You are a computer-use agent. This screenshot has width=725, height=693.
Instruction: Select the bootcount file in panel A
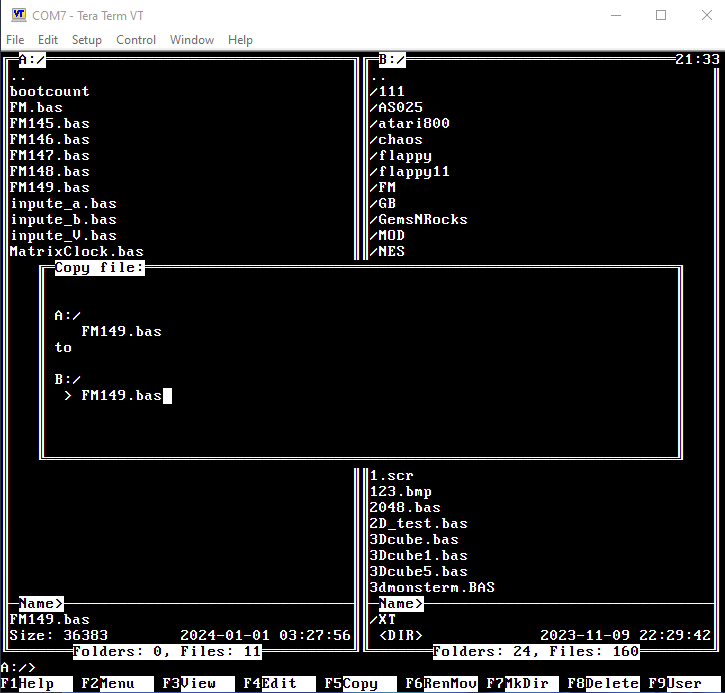pyautogui.click(x=49, y=92)
